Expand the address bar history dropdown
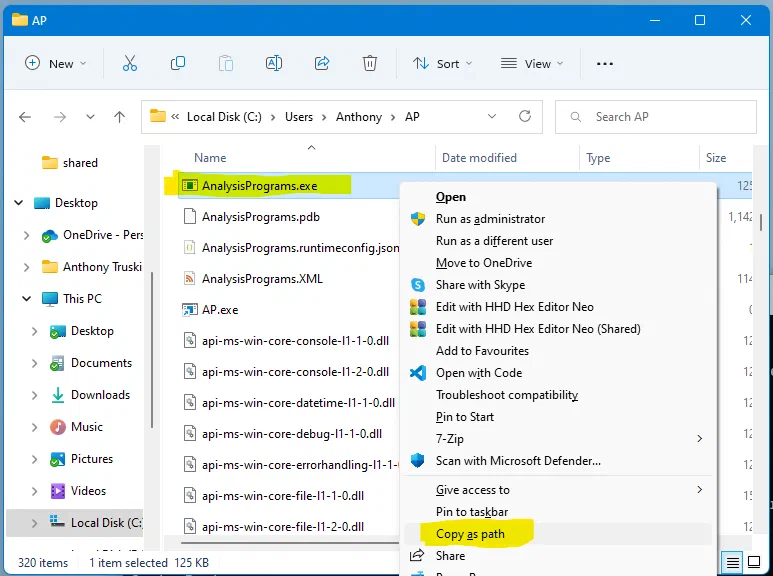The height and width of the screenshot is (576, 773). [492, 116]
